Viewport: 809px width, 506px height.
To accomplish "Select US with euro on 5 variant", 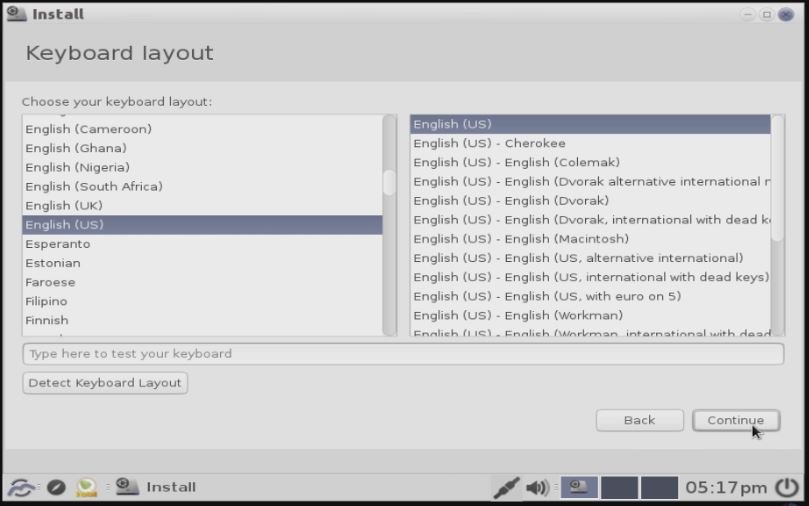I will tap(590, 296).
